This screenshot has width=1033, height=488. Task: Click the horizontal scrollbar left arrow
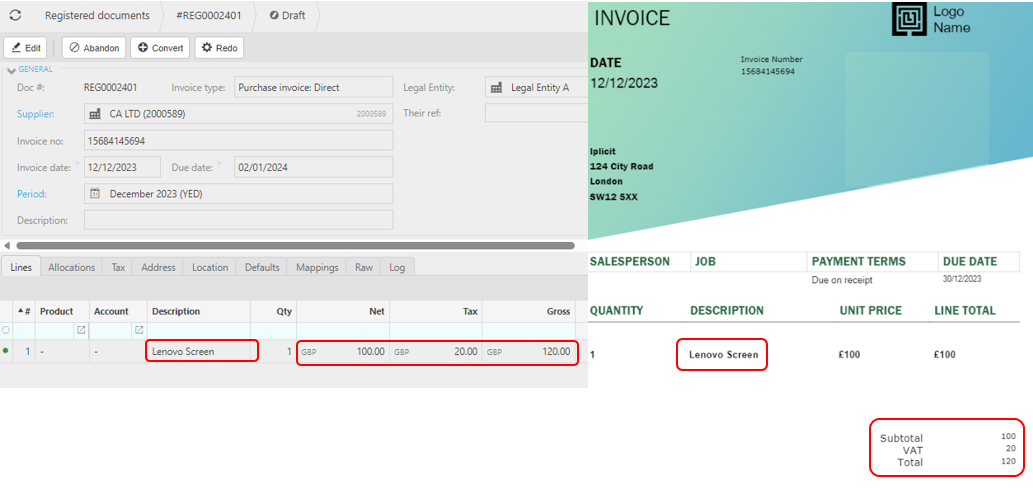coord(7,245)
